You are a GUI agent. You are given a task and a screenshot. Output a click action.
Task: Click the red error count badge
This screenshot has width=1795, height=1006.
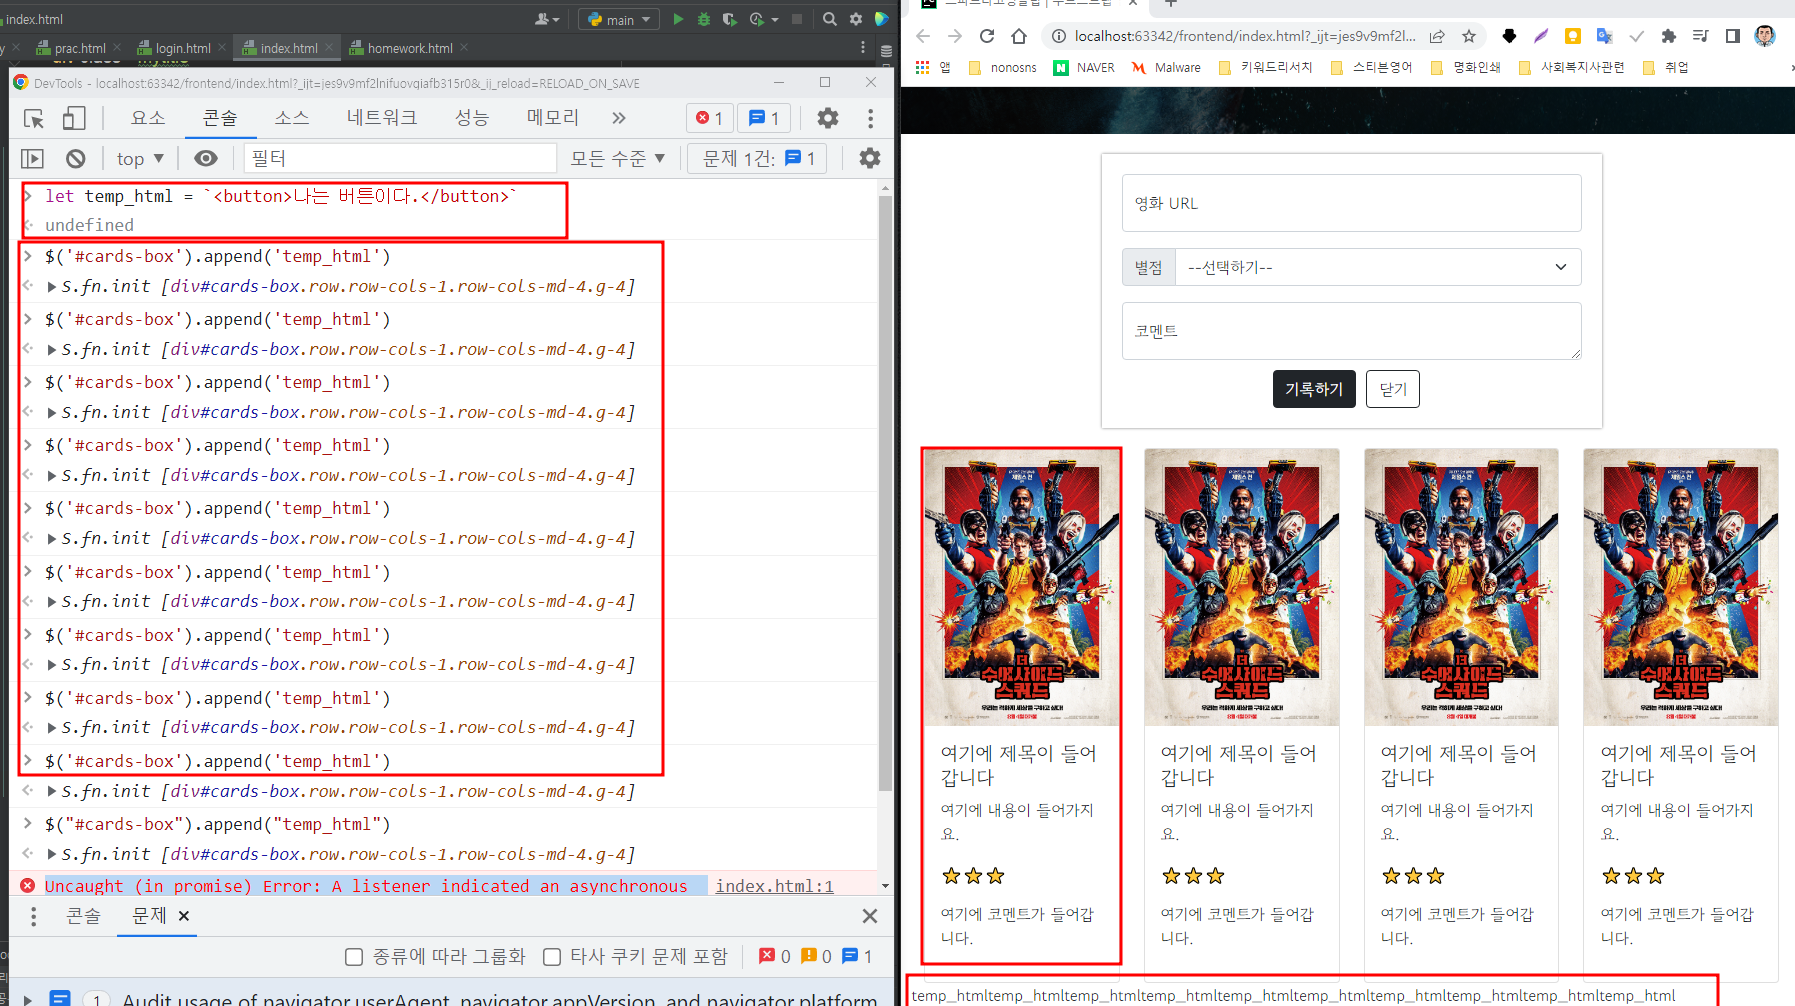coord(710,118)
